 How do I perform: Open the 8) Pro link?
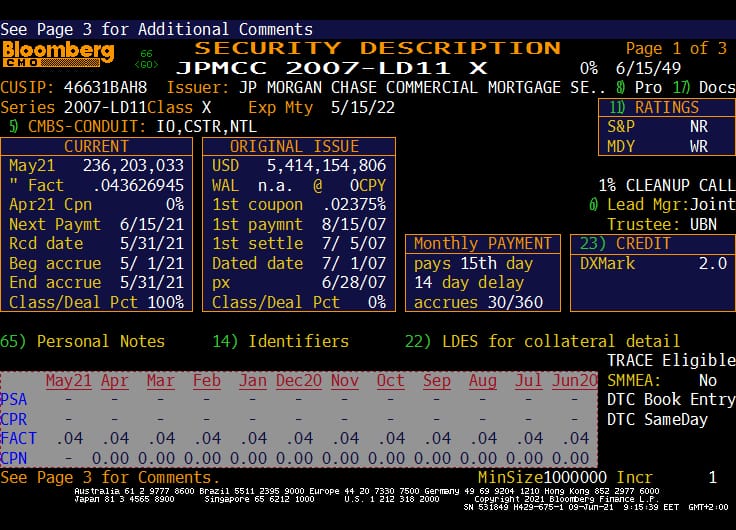639,87
